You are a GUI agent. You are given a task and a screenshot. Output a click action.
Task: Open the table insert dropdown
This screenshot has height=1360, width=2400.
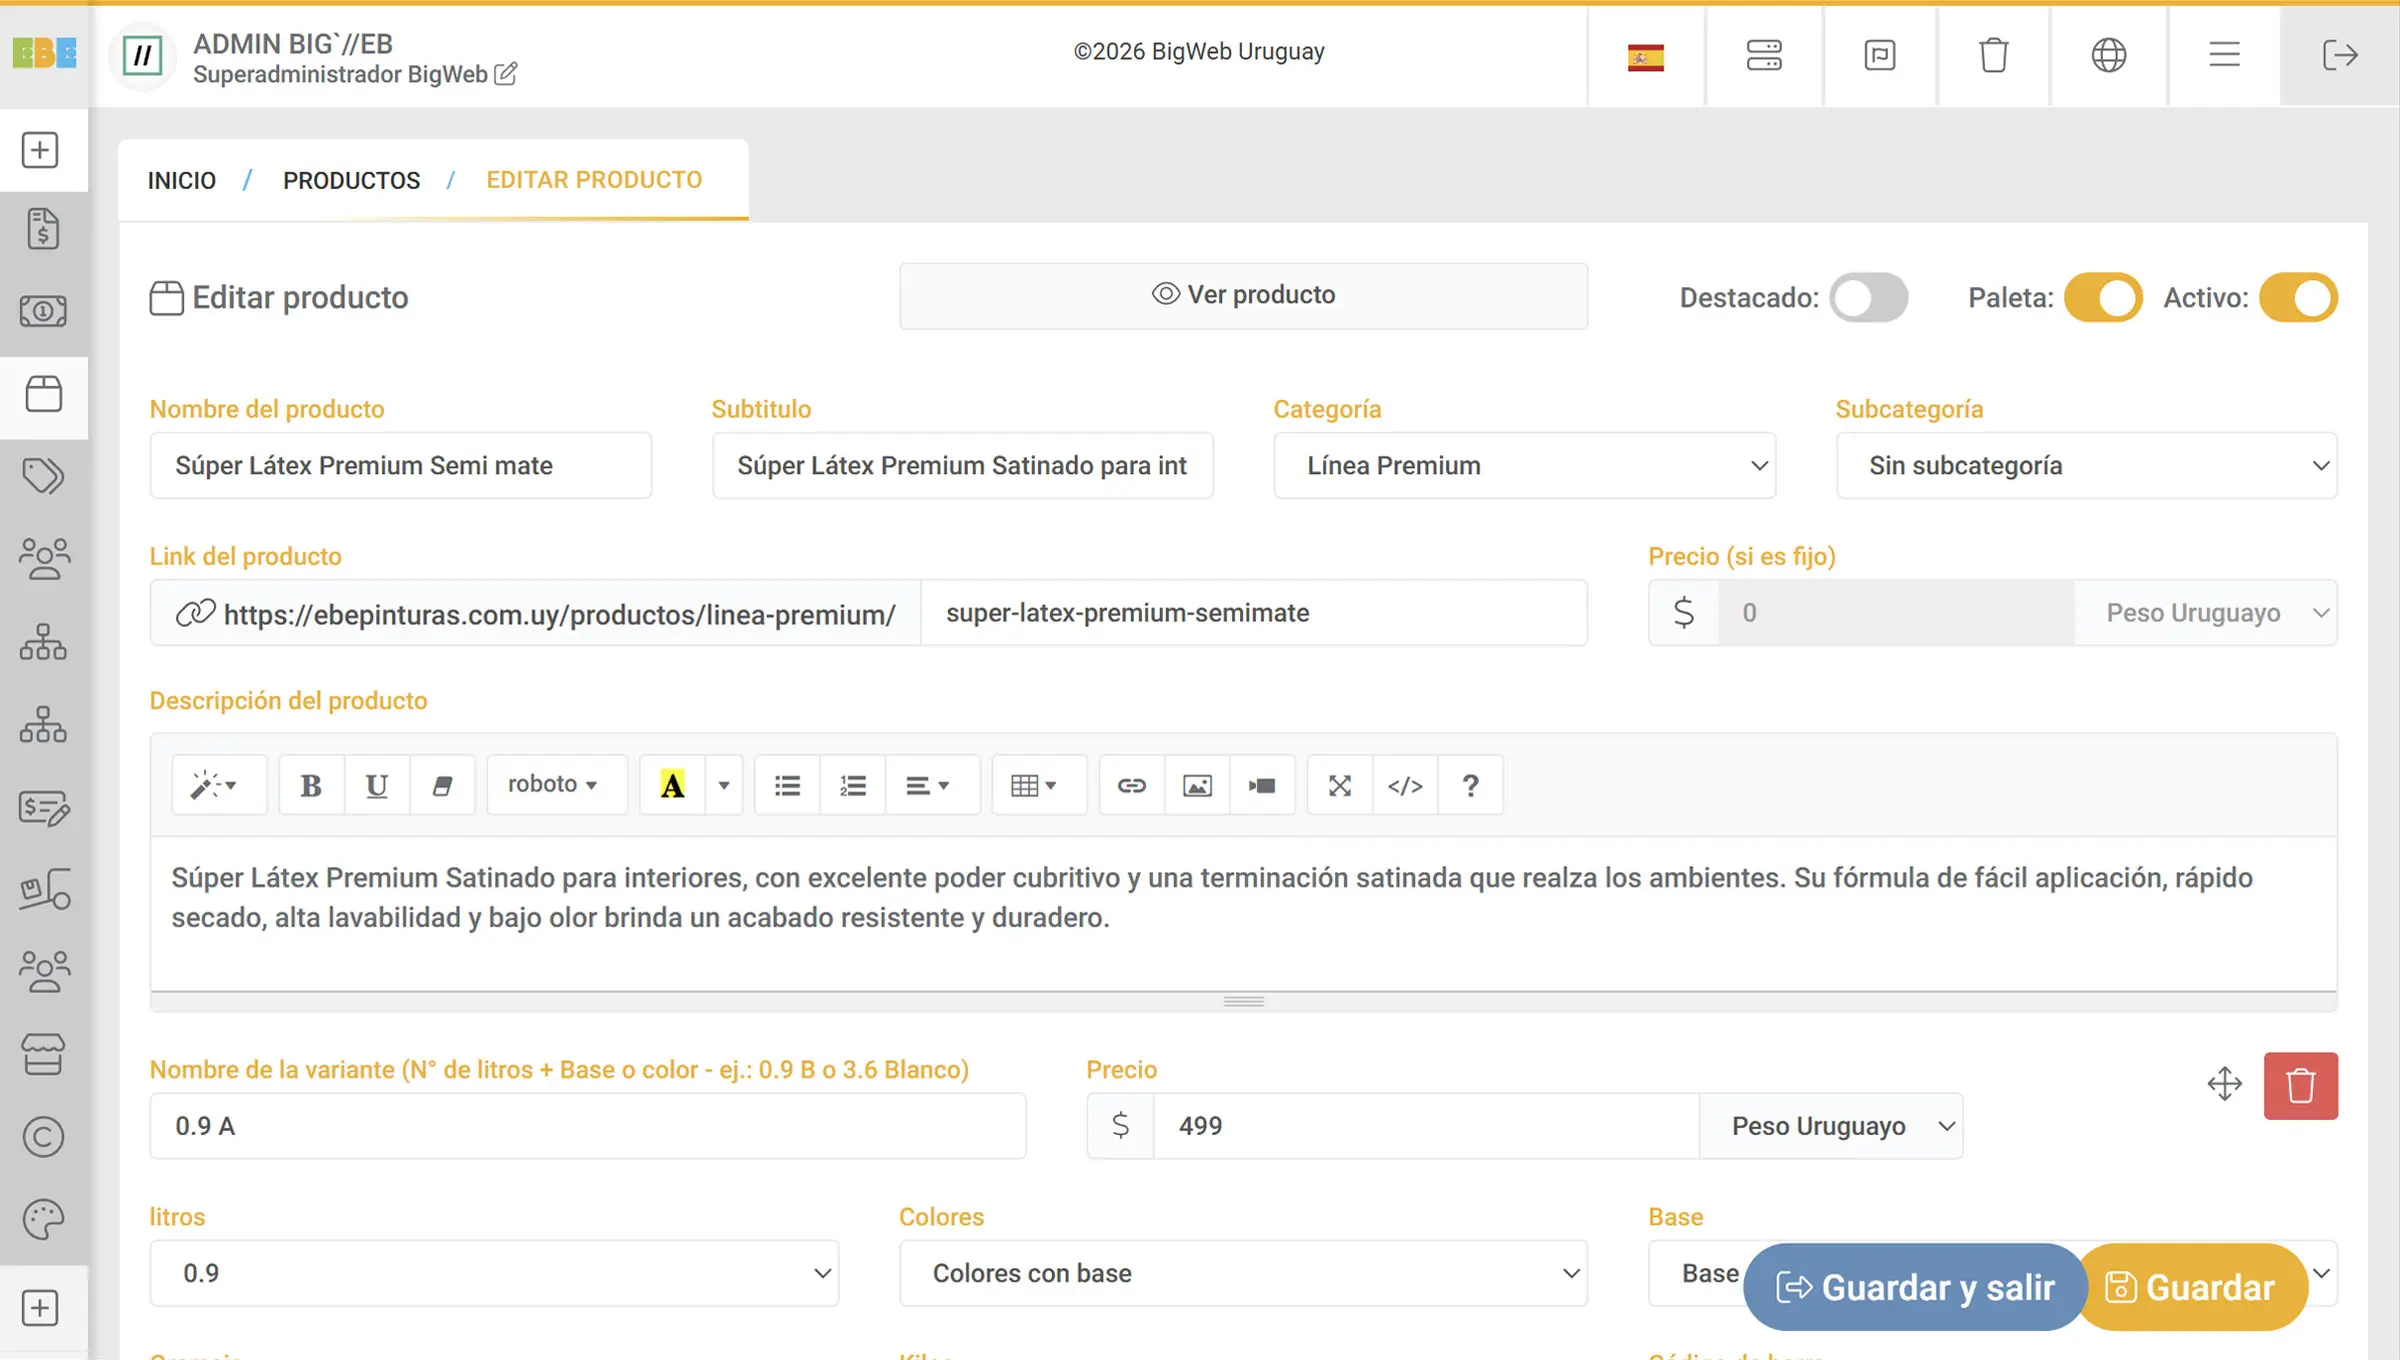[1039, 786]
